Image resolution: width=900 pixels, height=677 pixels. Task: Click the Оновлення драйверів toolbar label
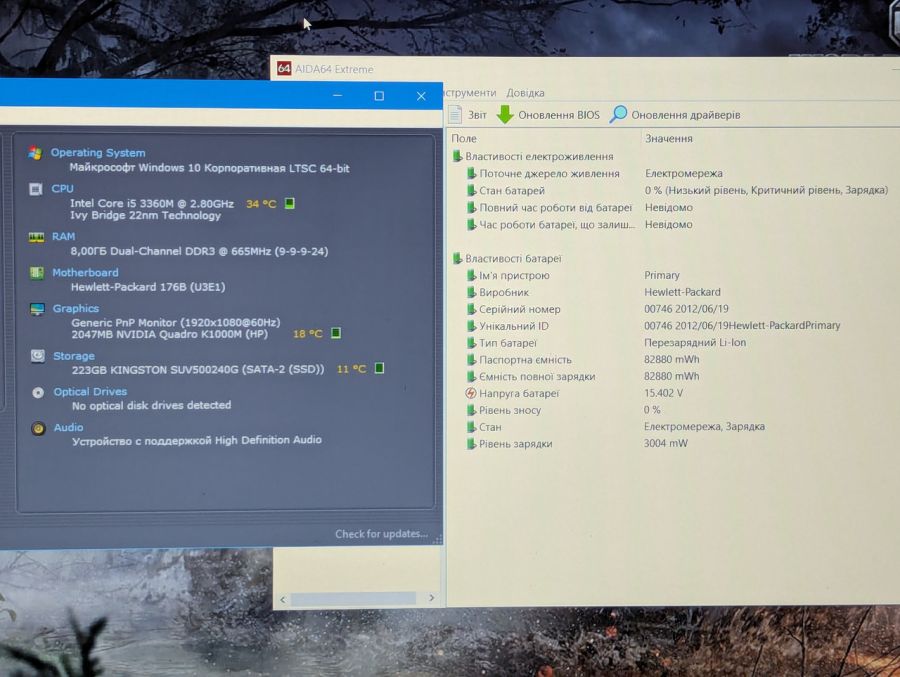coord(686,115)
